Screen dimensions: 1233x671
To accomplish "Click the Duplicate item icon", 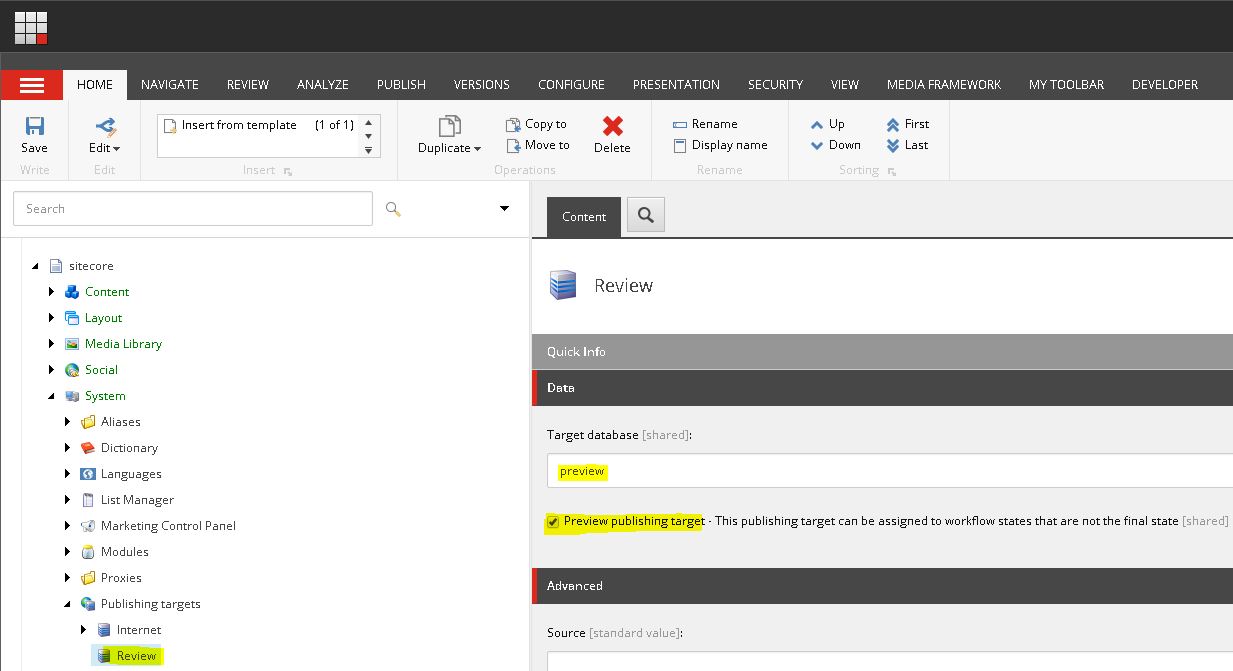I will click(449, 126).
